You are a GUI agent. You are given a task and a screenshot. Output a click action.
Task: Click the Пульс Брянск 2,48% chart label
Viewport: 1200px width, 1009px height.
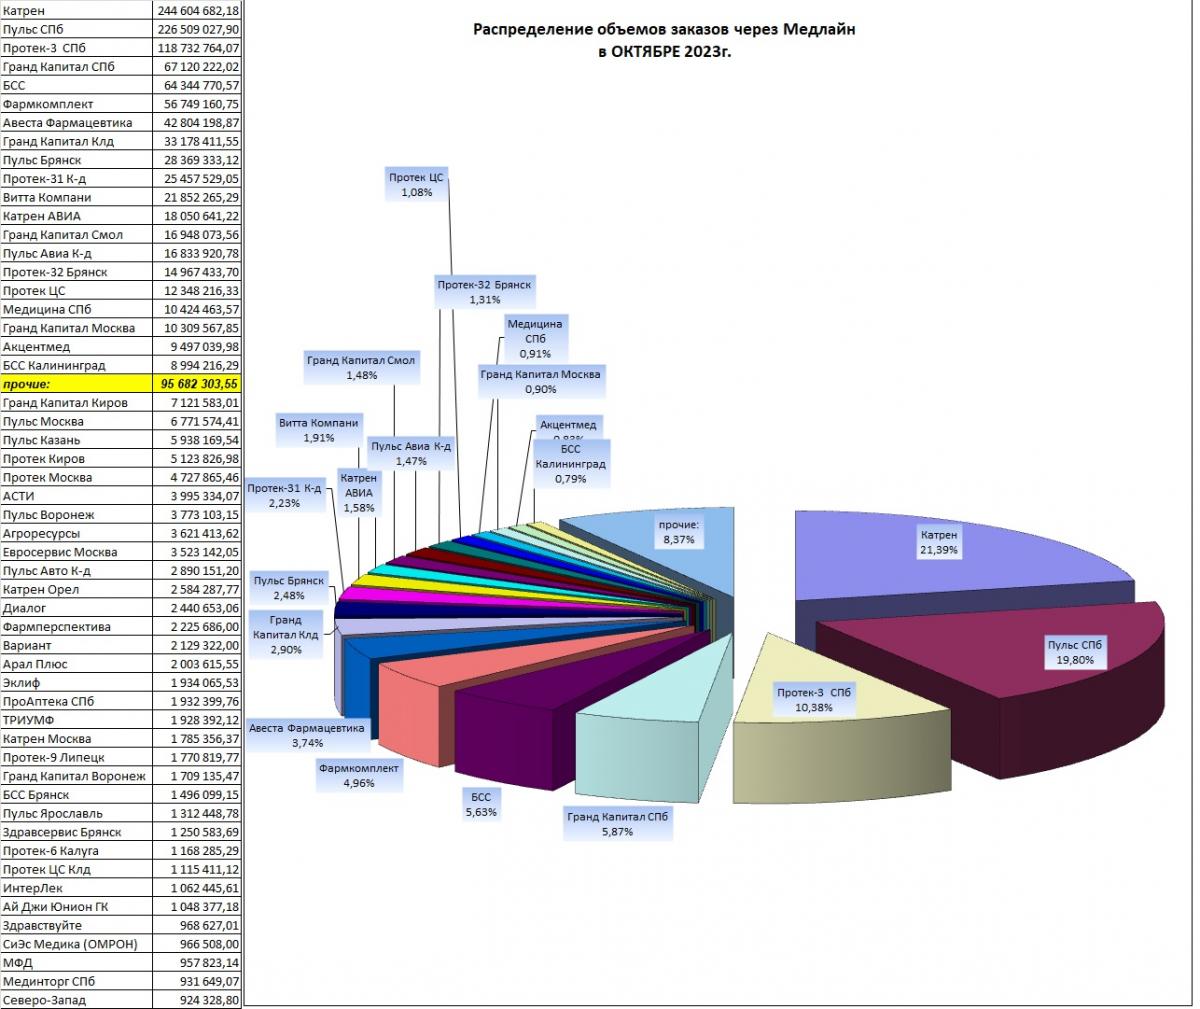289,588
